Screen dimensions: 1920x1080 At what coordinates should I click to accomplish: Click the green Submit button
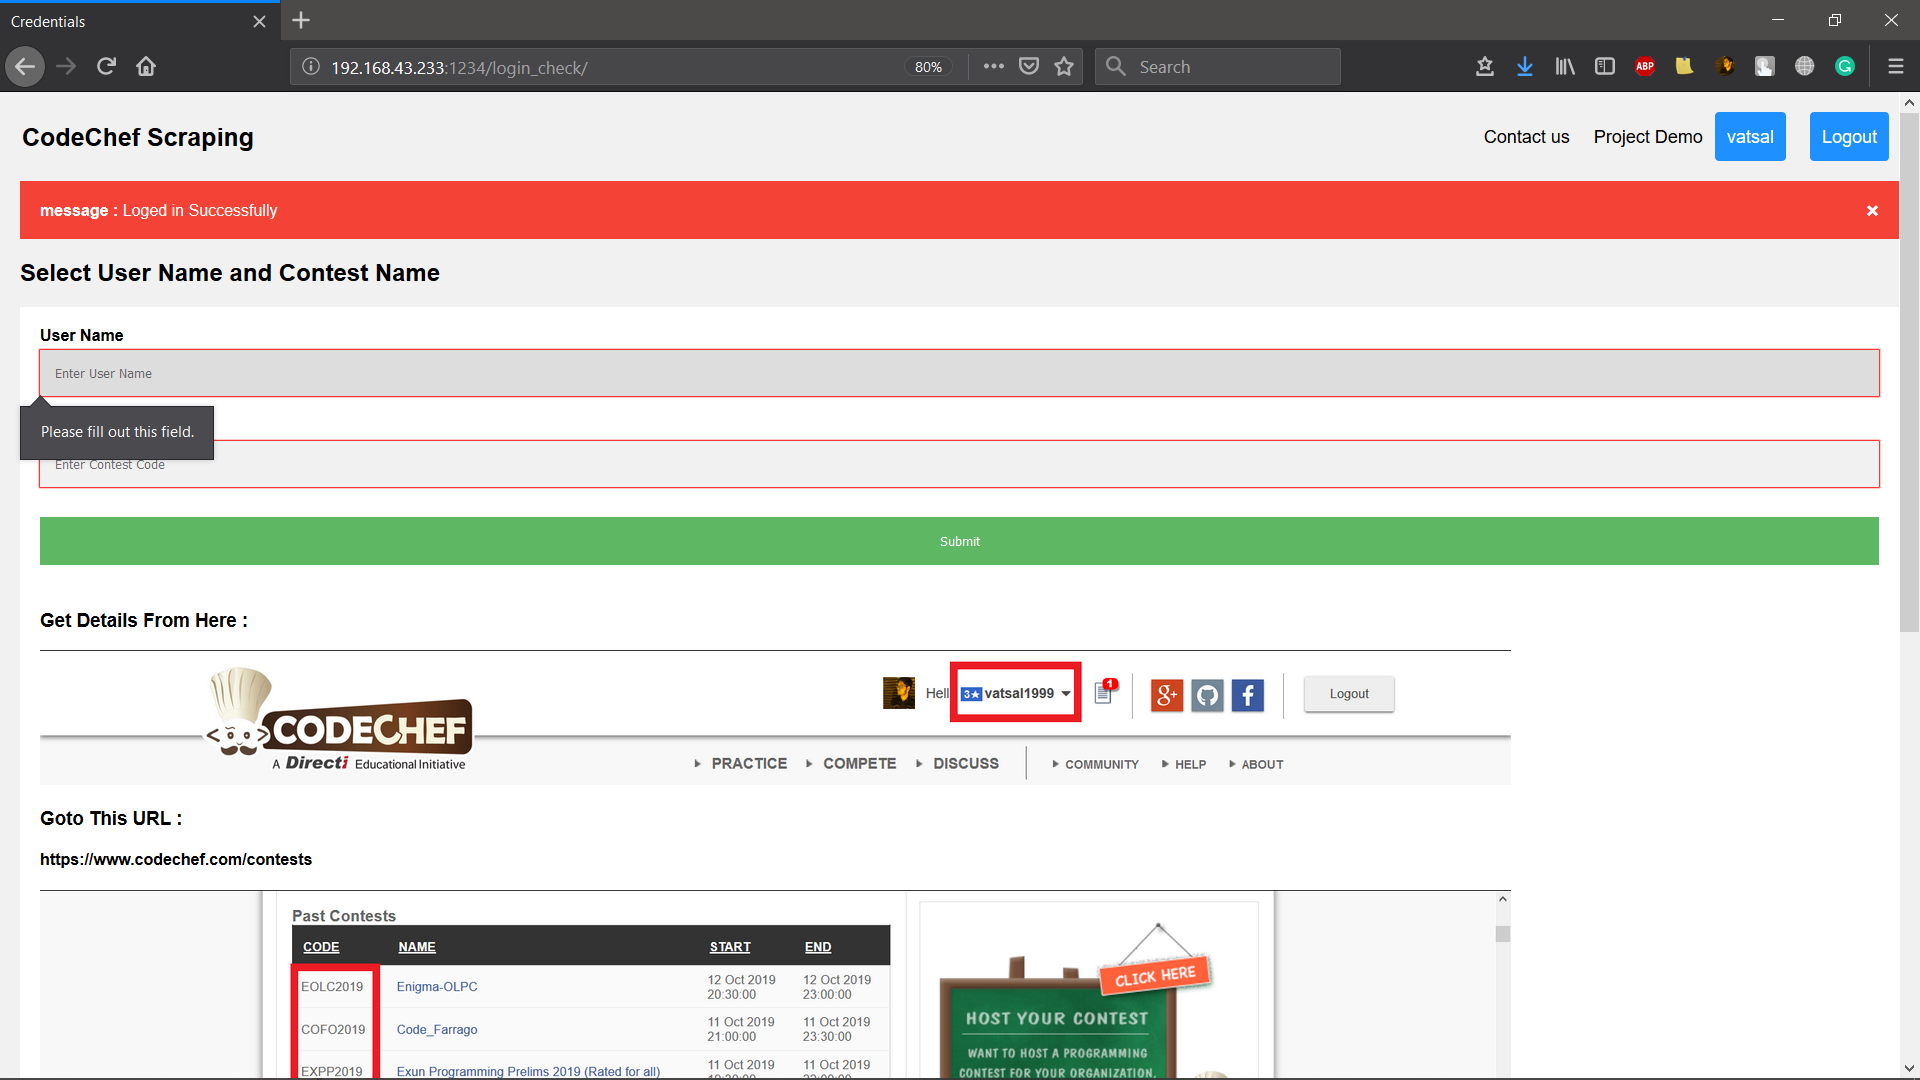[x=959, y=541]
